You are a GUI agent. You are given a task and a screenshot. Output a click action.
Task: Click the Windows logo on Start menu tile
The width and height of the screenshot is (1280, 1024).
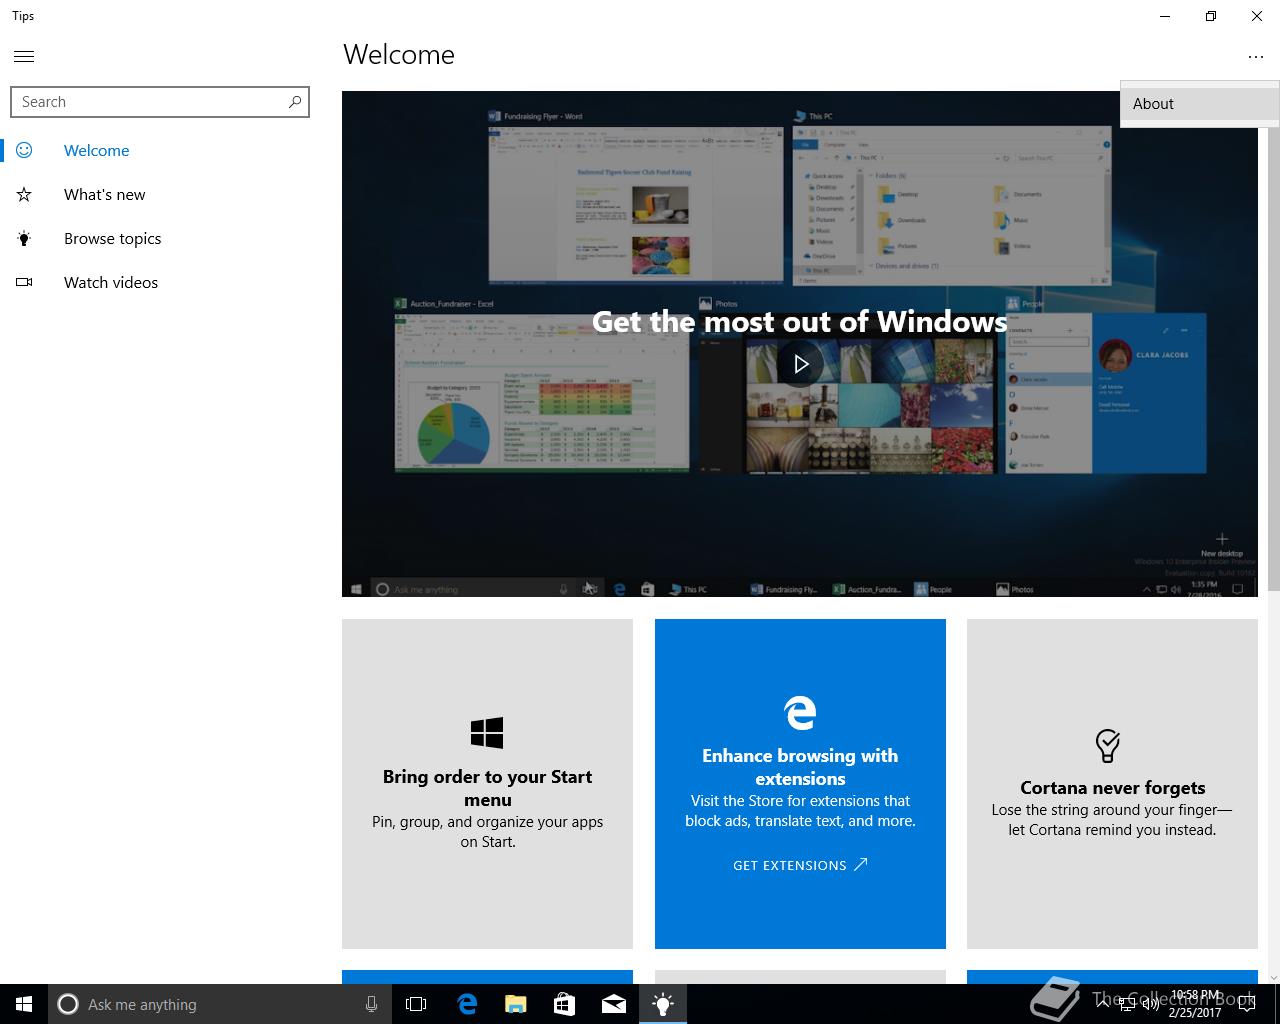click(487, 733)
